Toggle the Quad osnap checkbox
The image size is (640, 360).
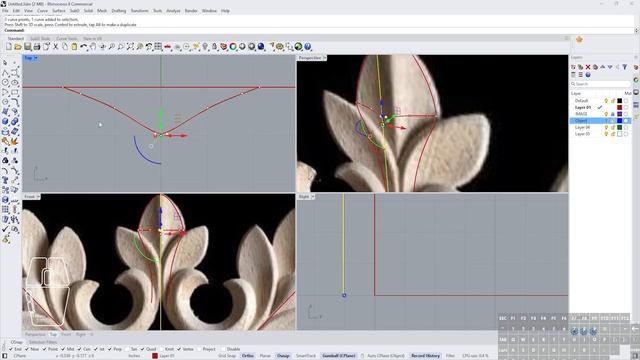tap(142, 349)
